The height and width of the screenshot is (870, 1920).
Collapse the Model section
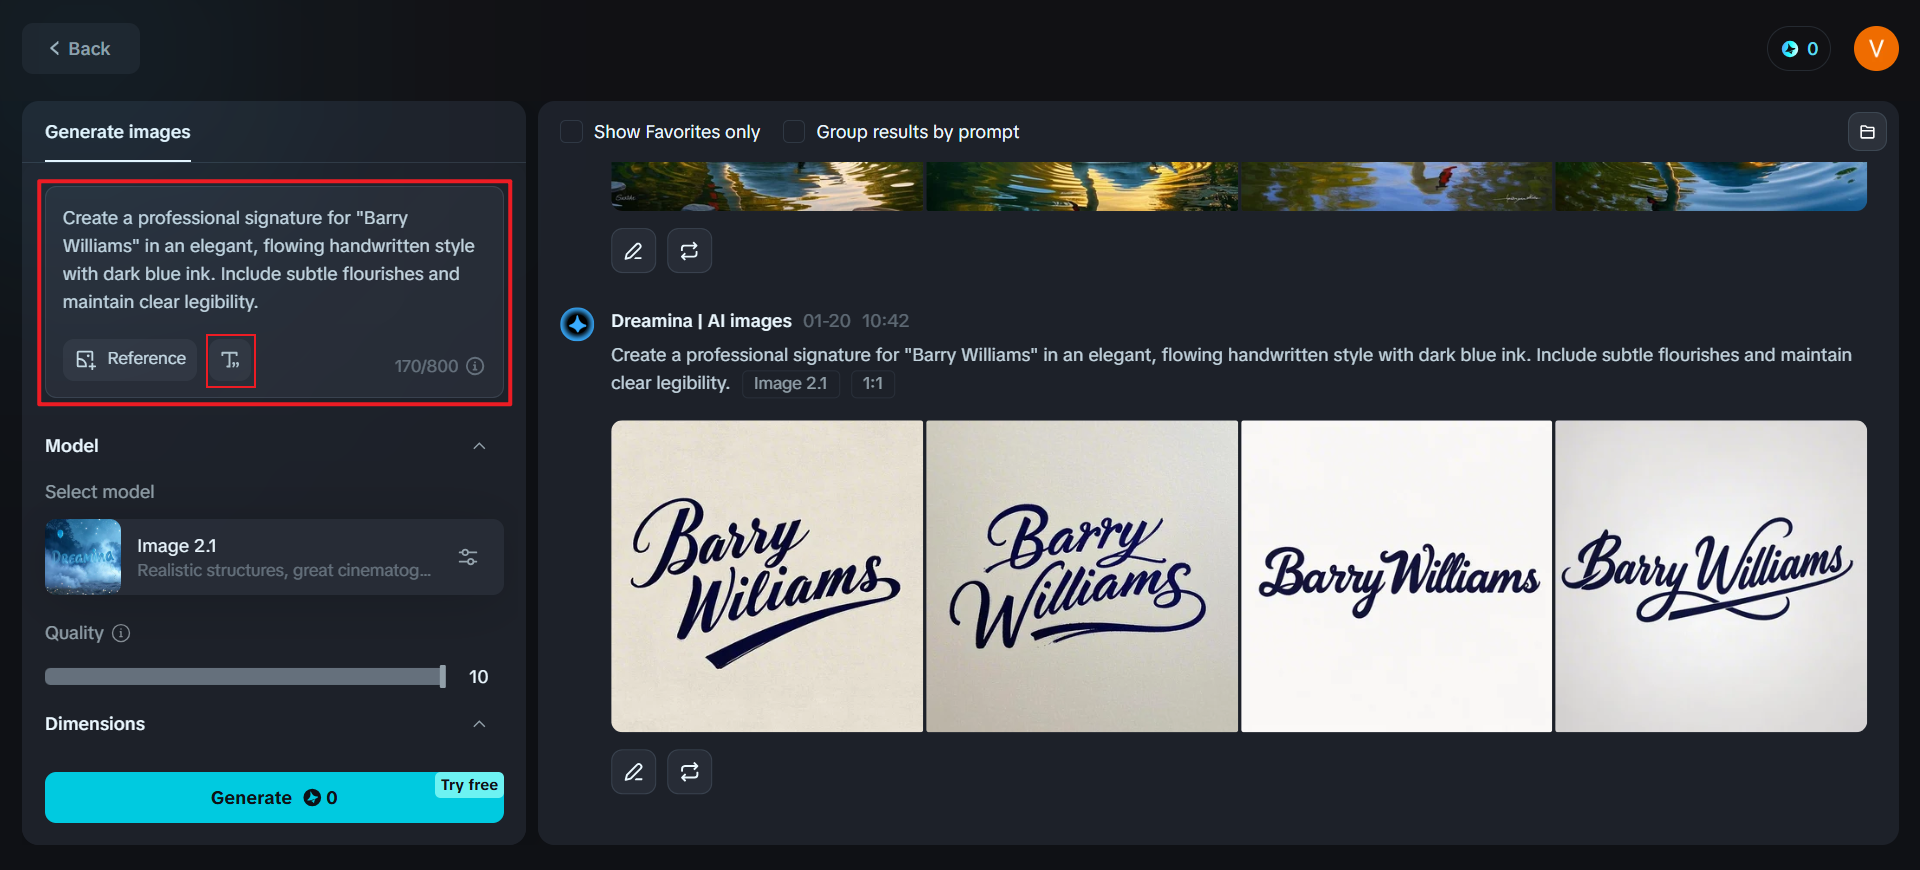479,446
